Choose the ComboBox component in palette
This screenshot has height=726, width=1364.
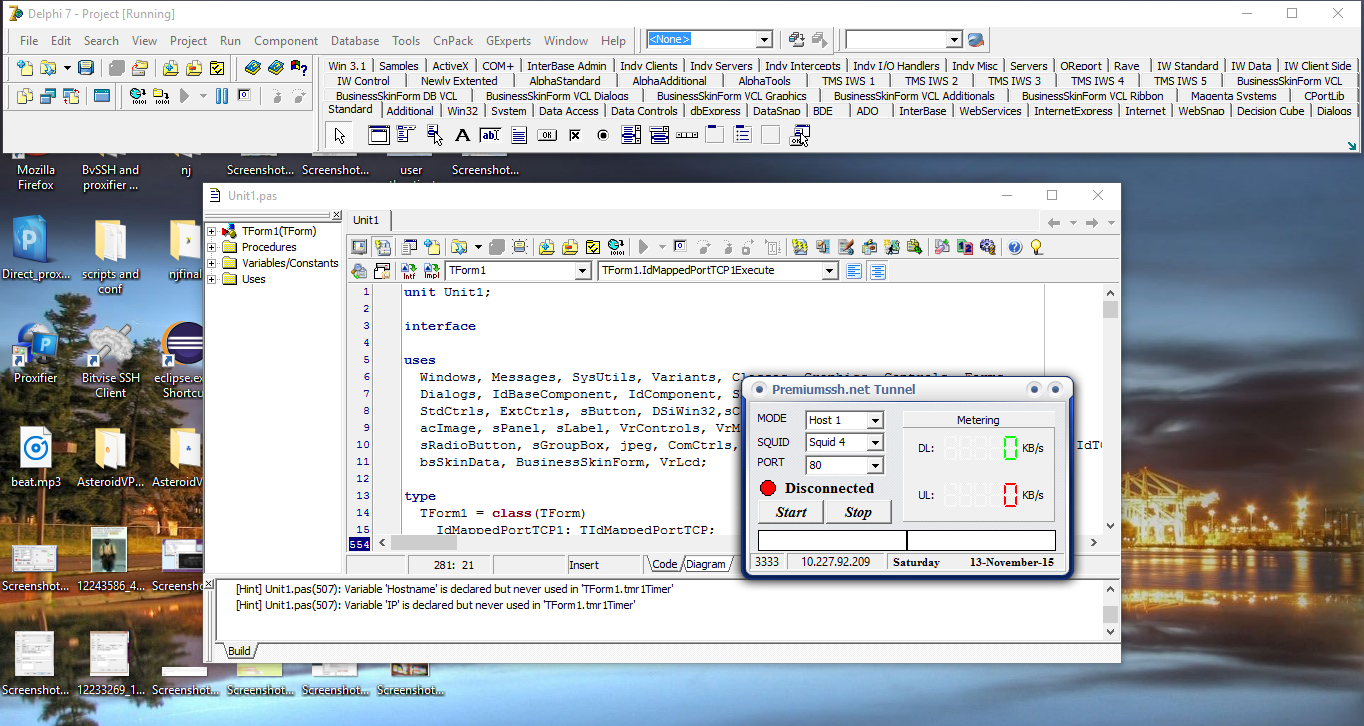pyautogui.click(x=658, y=135)
